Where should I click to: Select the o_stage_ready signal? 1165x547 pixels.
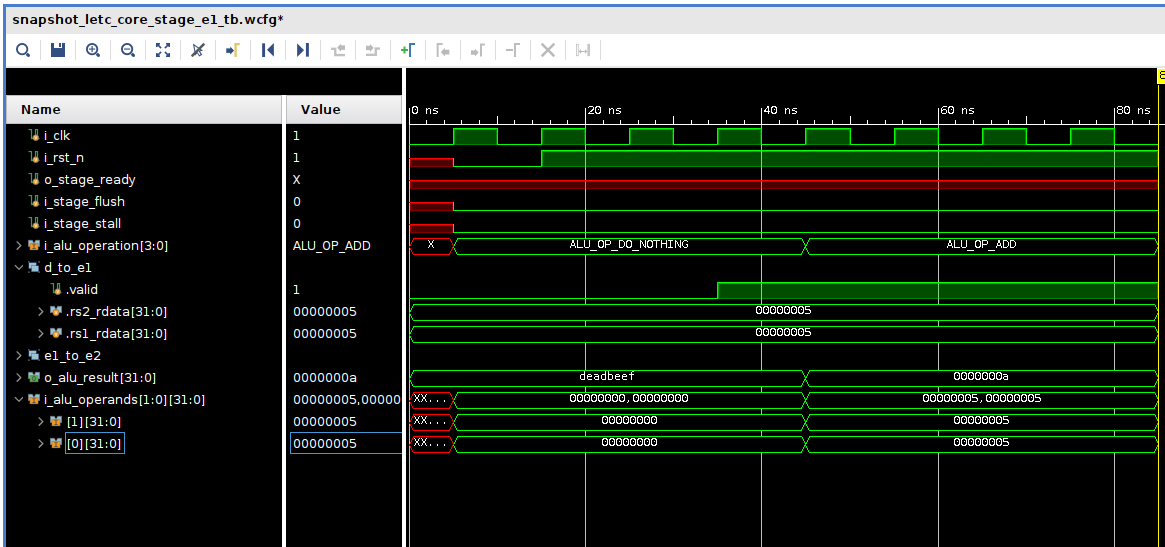[x=89, y=179]
